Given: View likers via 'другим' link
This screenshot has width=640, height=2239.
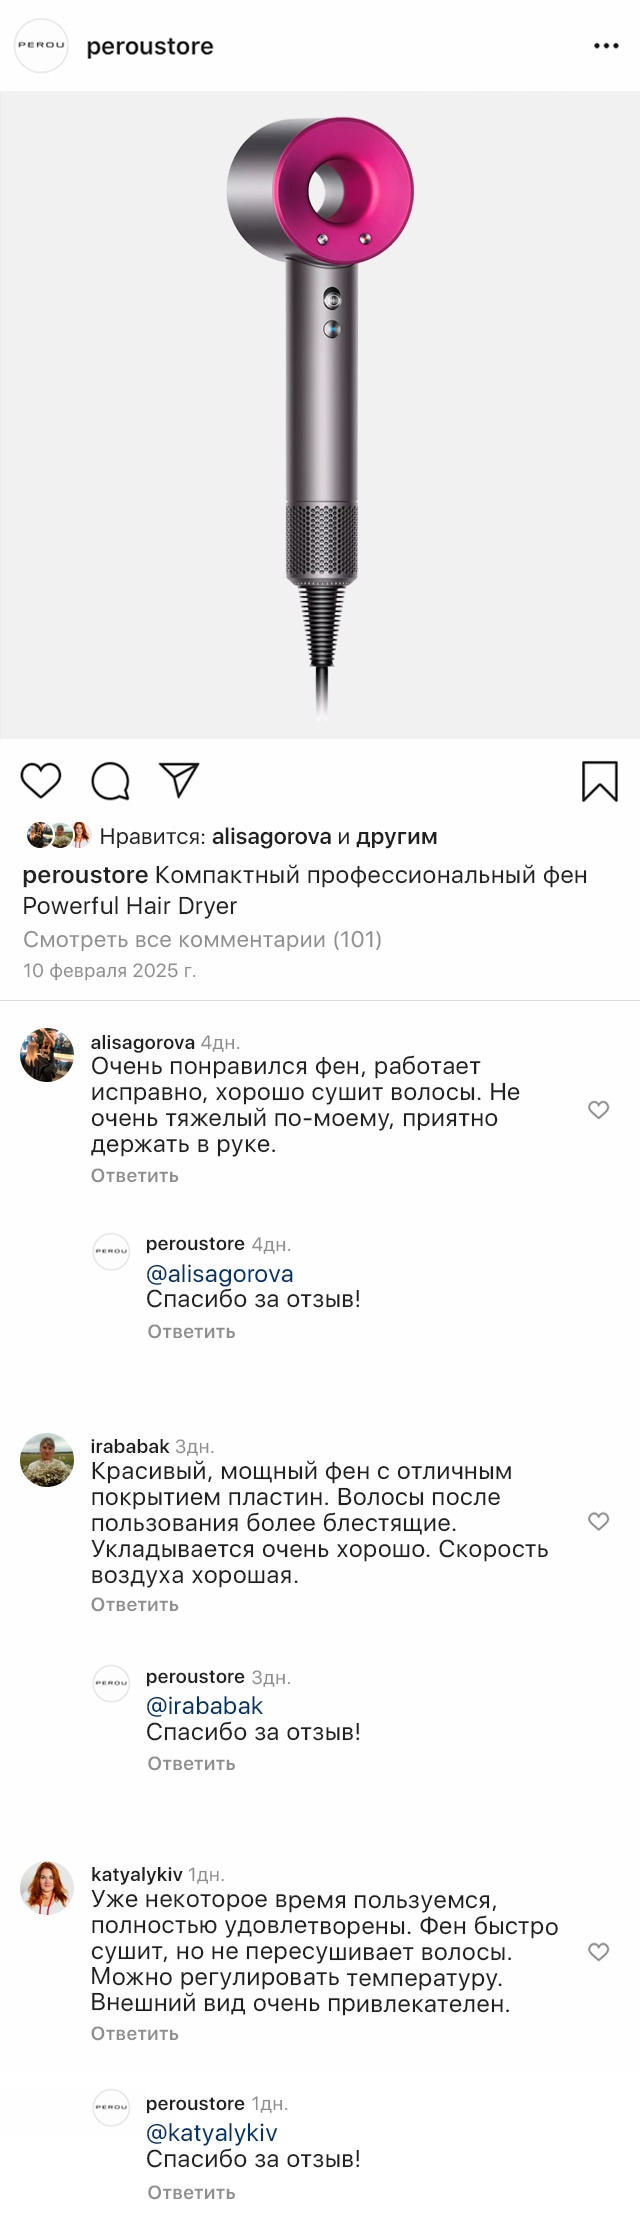Looking at the screenshot, I should [397, 836].
